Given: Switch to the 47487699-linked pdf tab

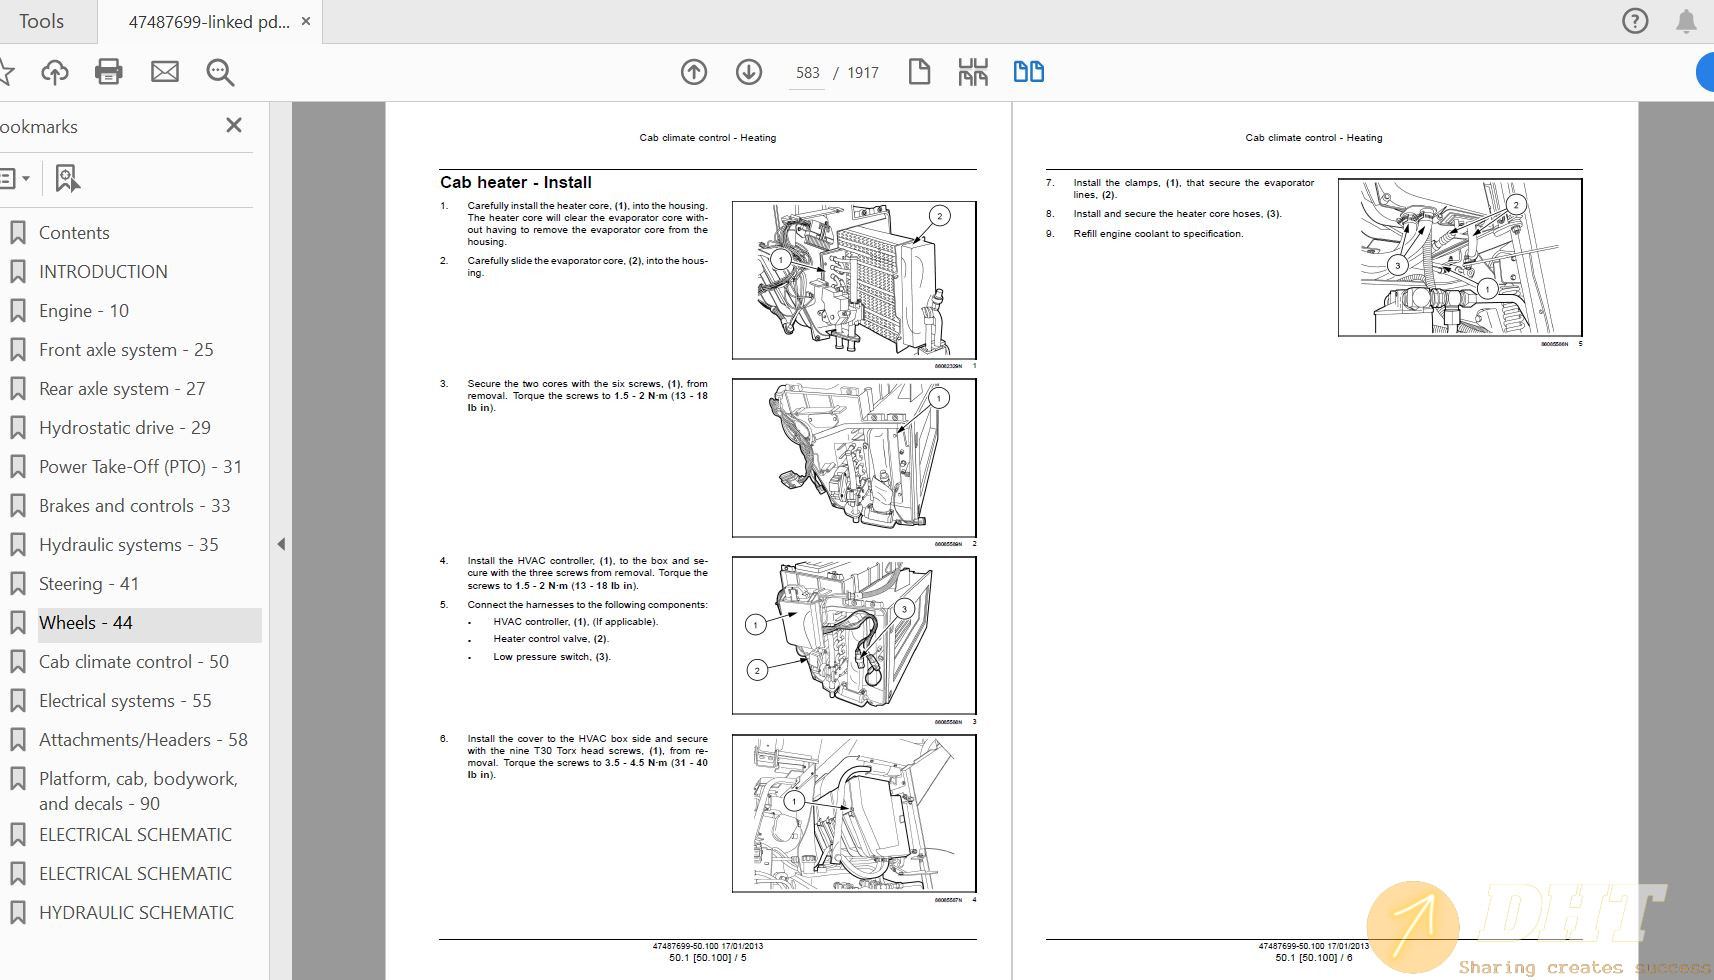Looking at the screenshot, I should pyautogui.click(x=209, y=21).
